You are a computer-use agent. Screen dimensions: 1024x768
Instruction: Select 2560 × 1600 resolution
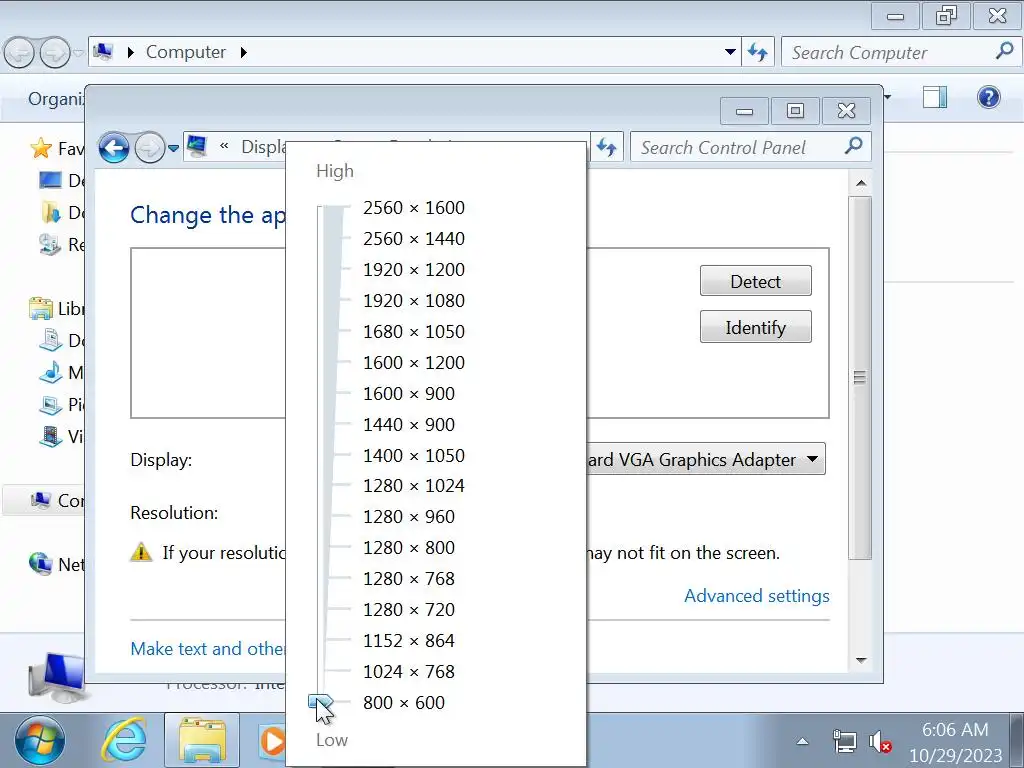(x=413, y=208)
